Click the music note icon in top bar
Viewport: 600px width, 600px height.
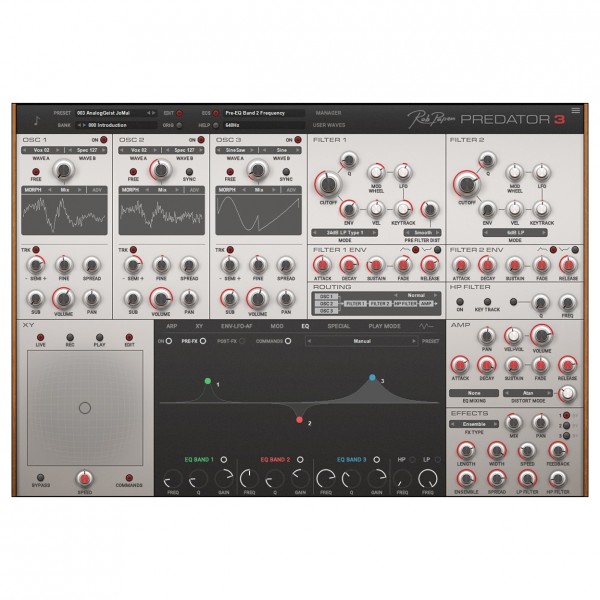point(37,121)
